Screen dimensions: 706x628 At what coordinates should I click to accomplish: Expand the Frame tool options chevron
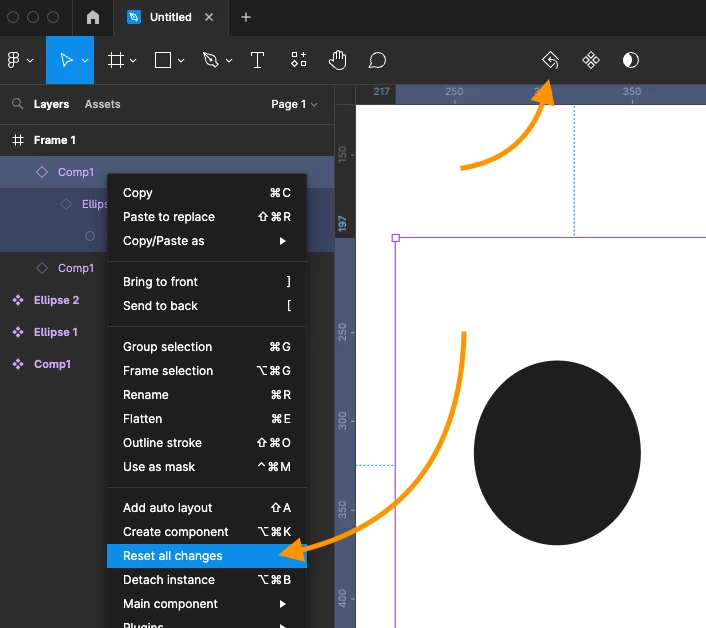coord(133,60)
